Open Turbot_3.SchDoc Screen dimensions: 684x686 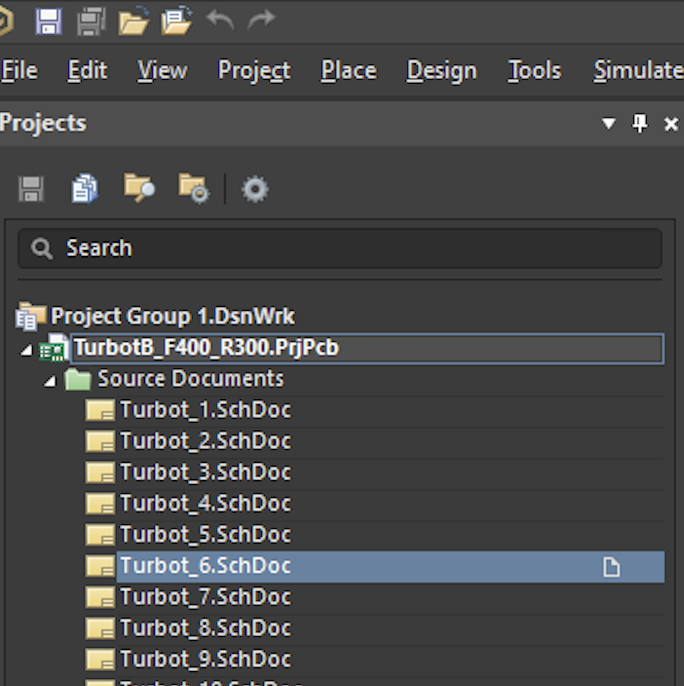click(206, 472)
